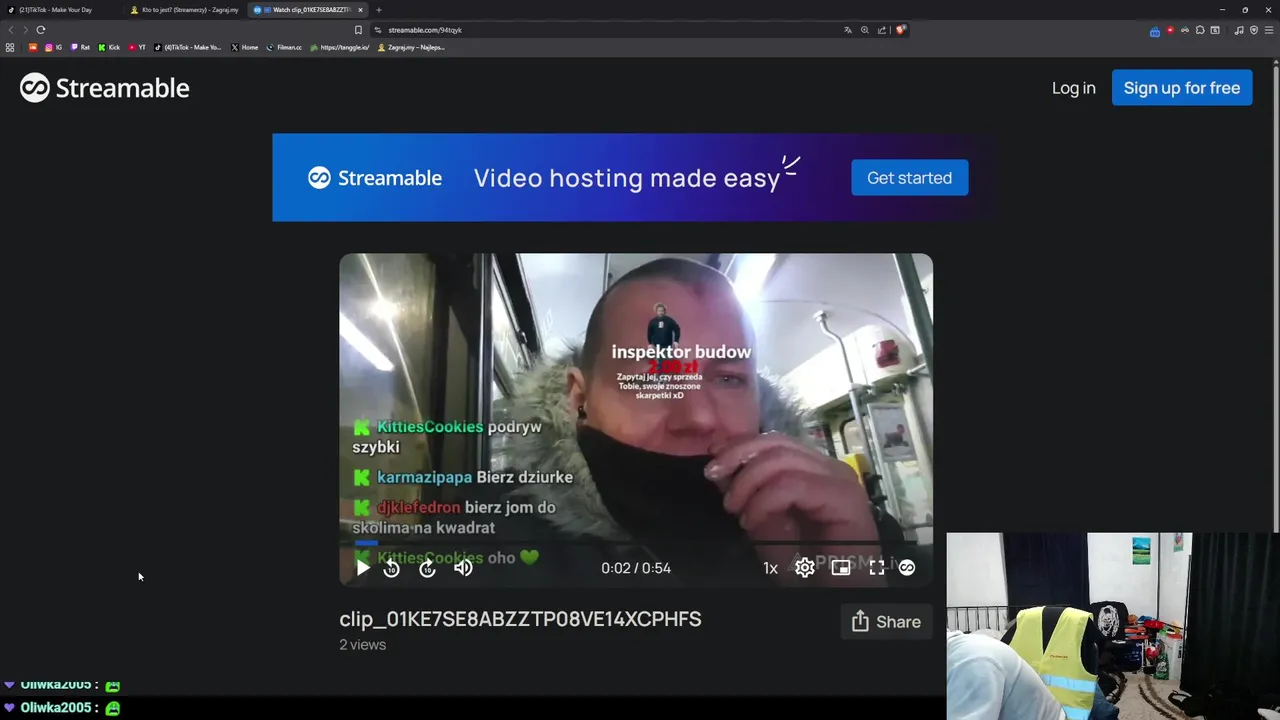Click the page vertical scrollbar

(1276, 300)
